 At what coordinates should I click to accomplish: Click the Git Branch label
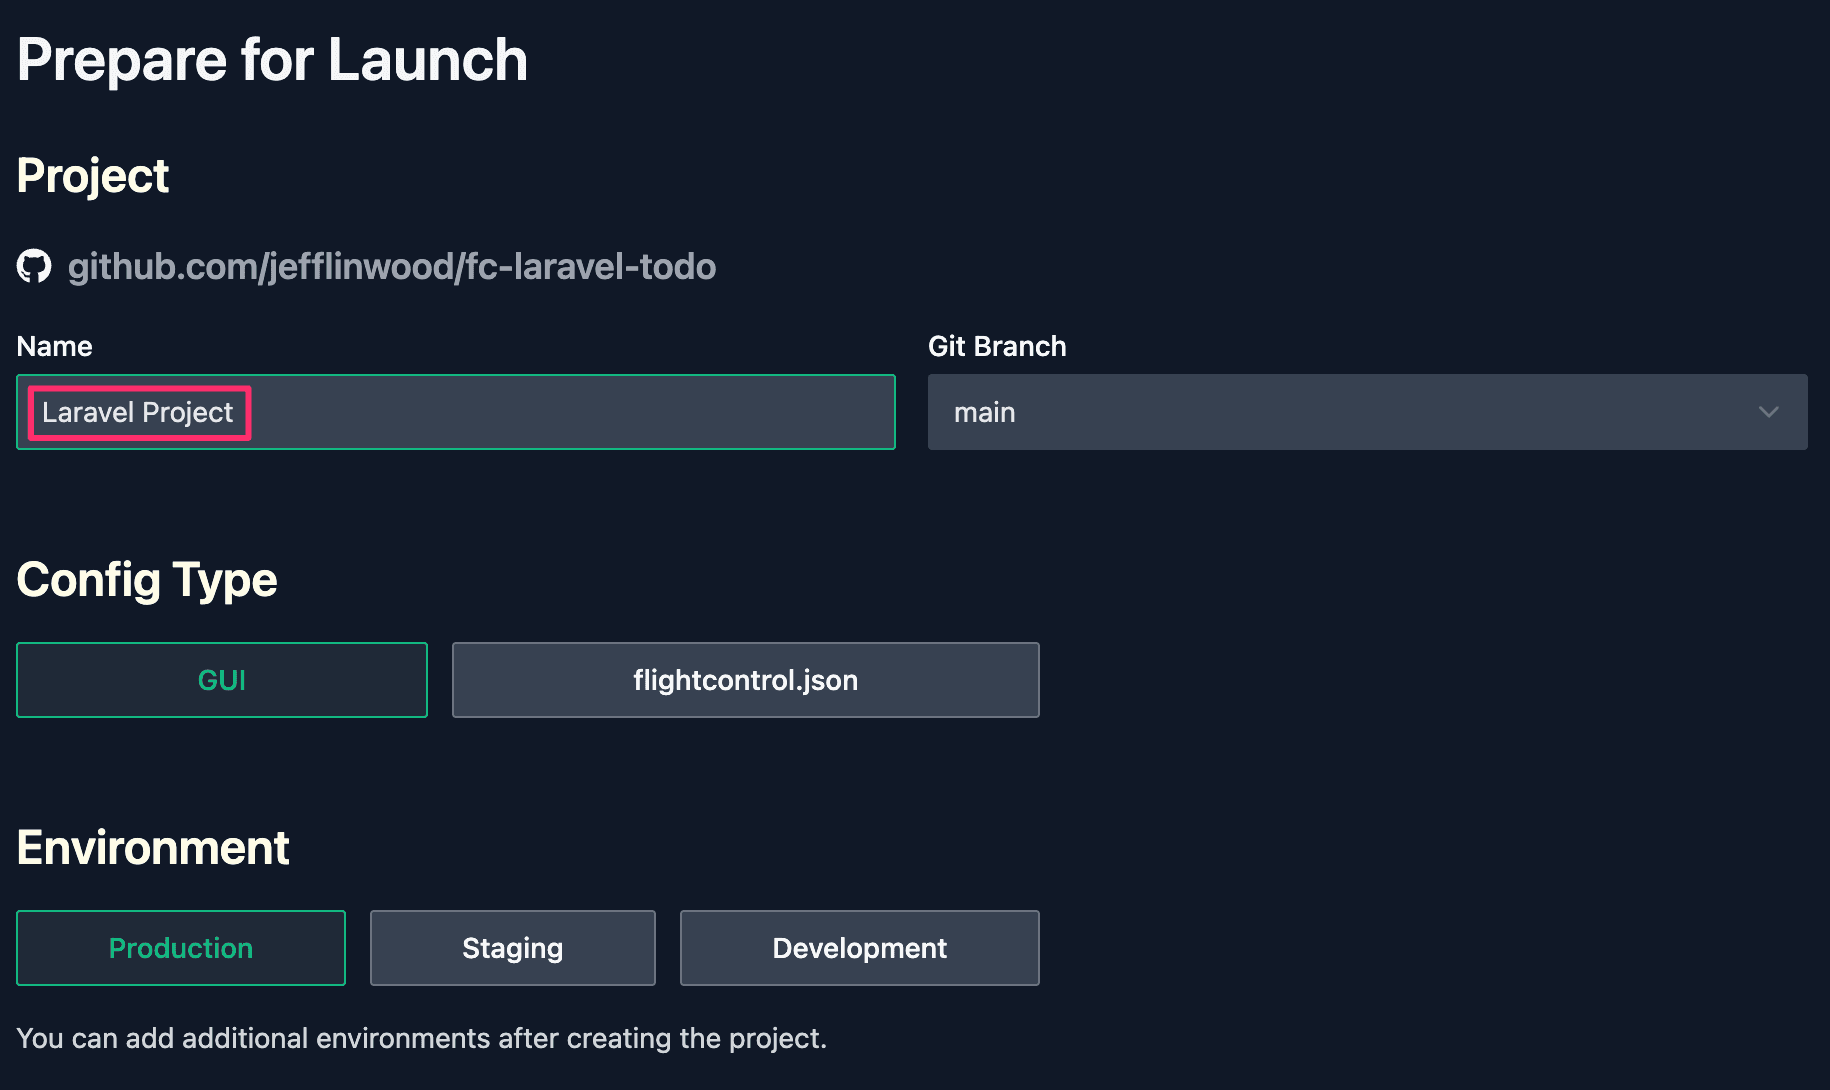tap(997, 346)
